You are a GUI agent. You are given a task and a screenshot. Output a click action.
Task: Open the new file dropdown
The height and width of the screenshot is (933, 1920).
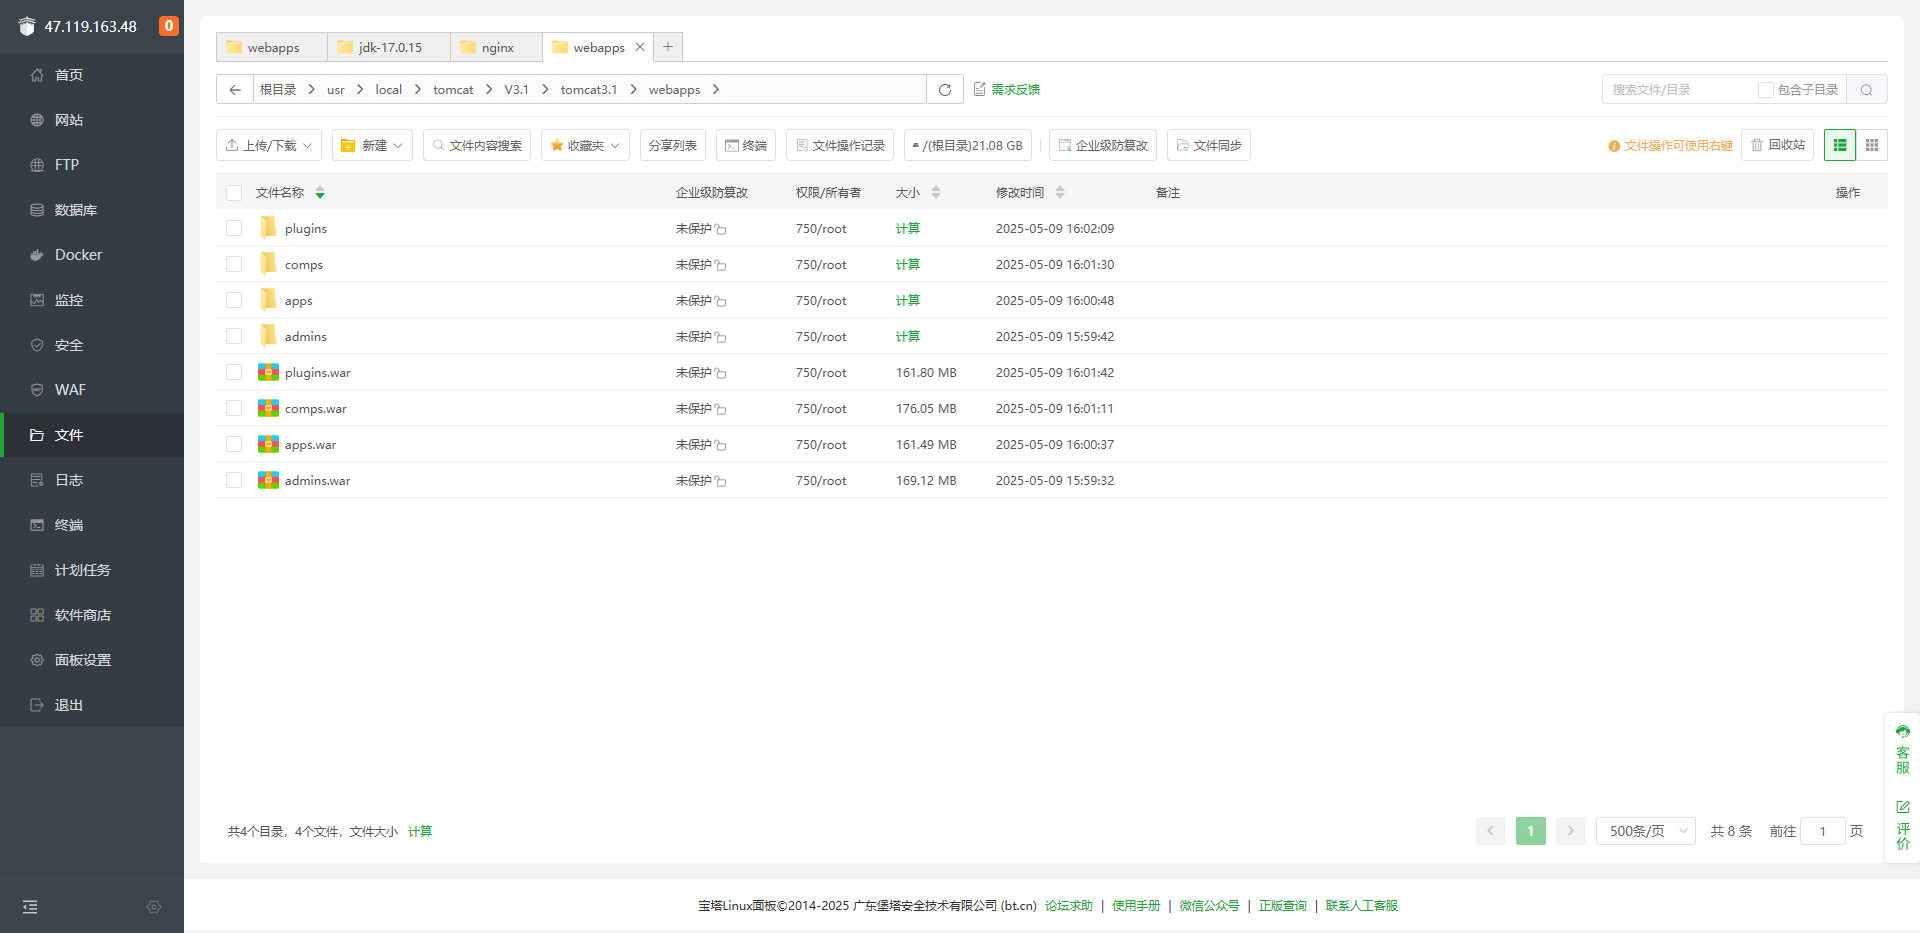[x=372, y=146]
